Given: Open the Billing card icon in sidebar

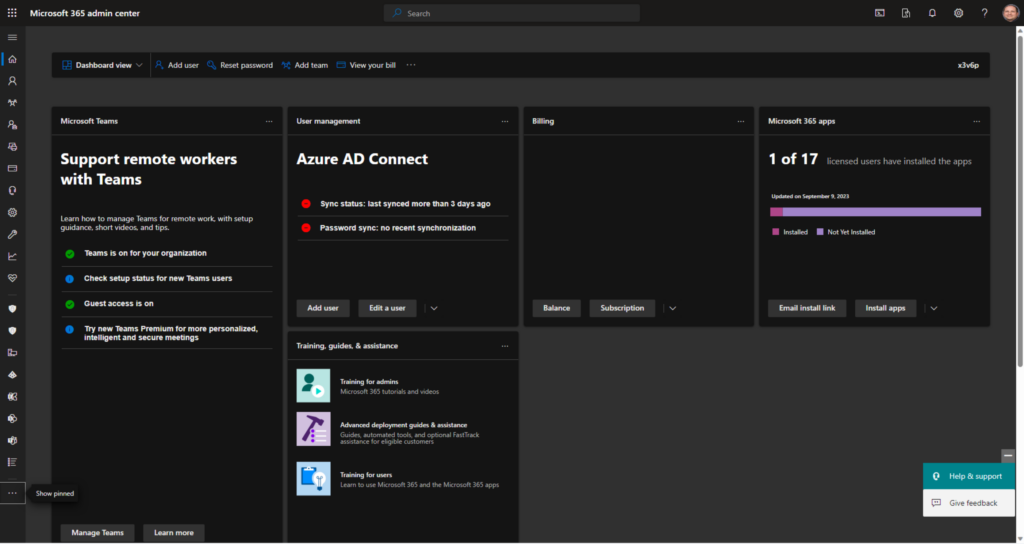Looking at the screenshot, I should point(12,168).
